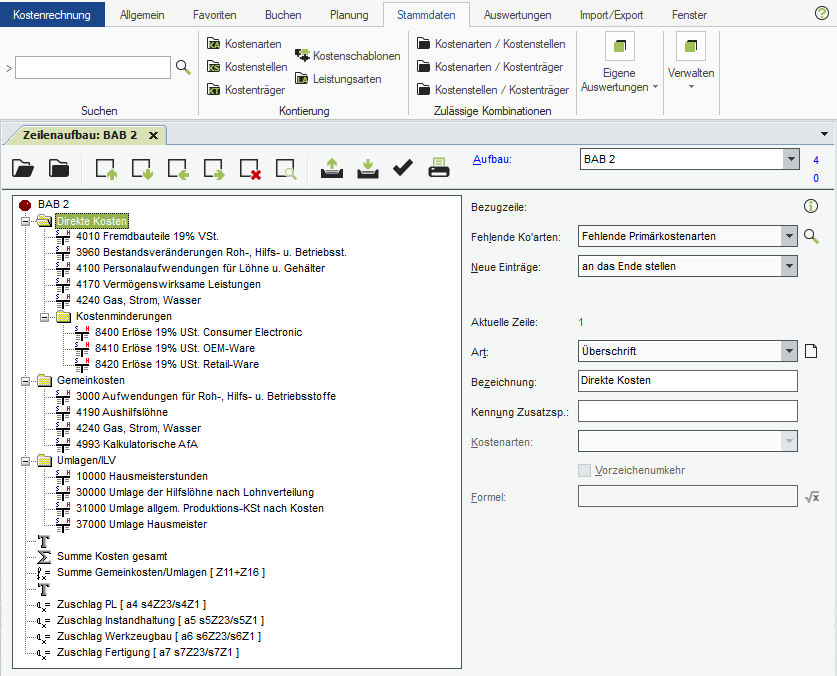Click the Kennung Zusatzsp. input field
This screenshot has width=837, height=676.
[688, 411]
